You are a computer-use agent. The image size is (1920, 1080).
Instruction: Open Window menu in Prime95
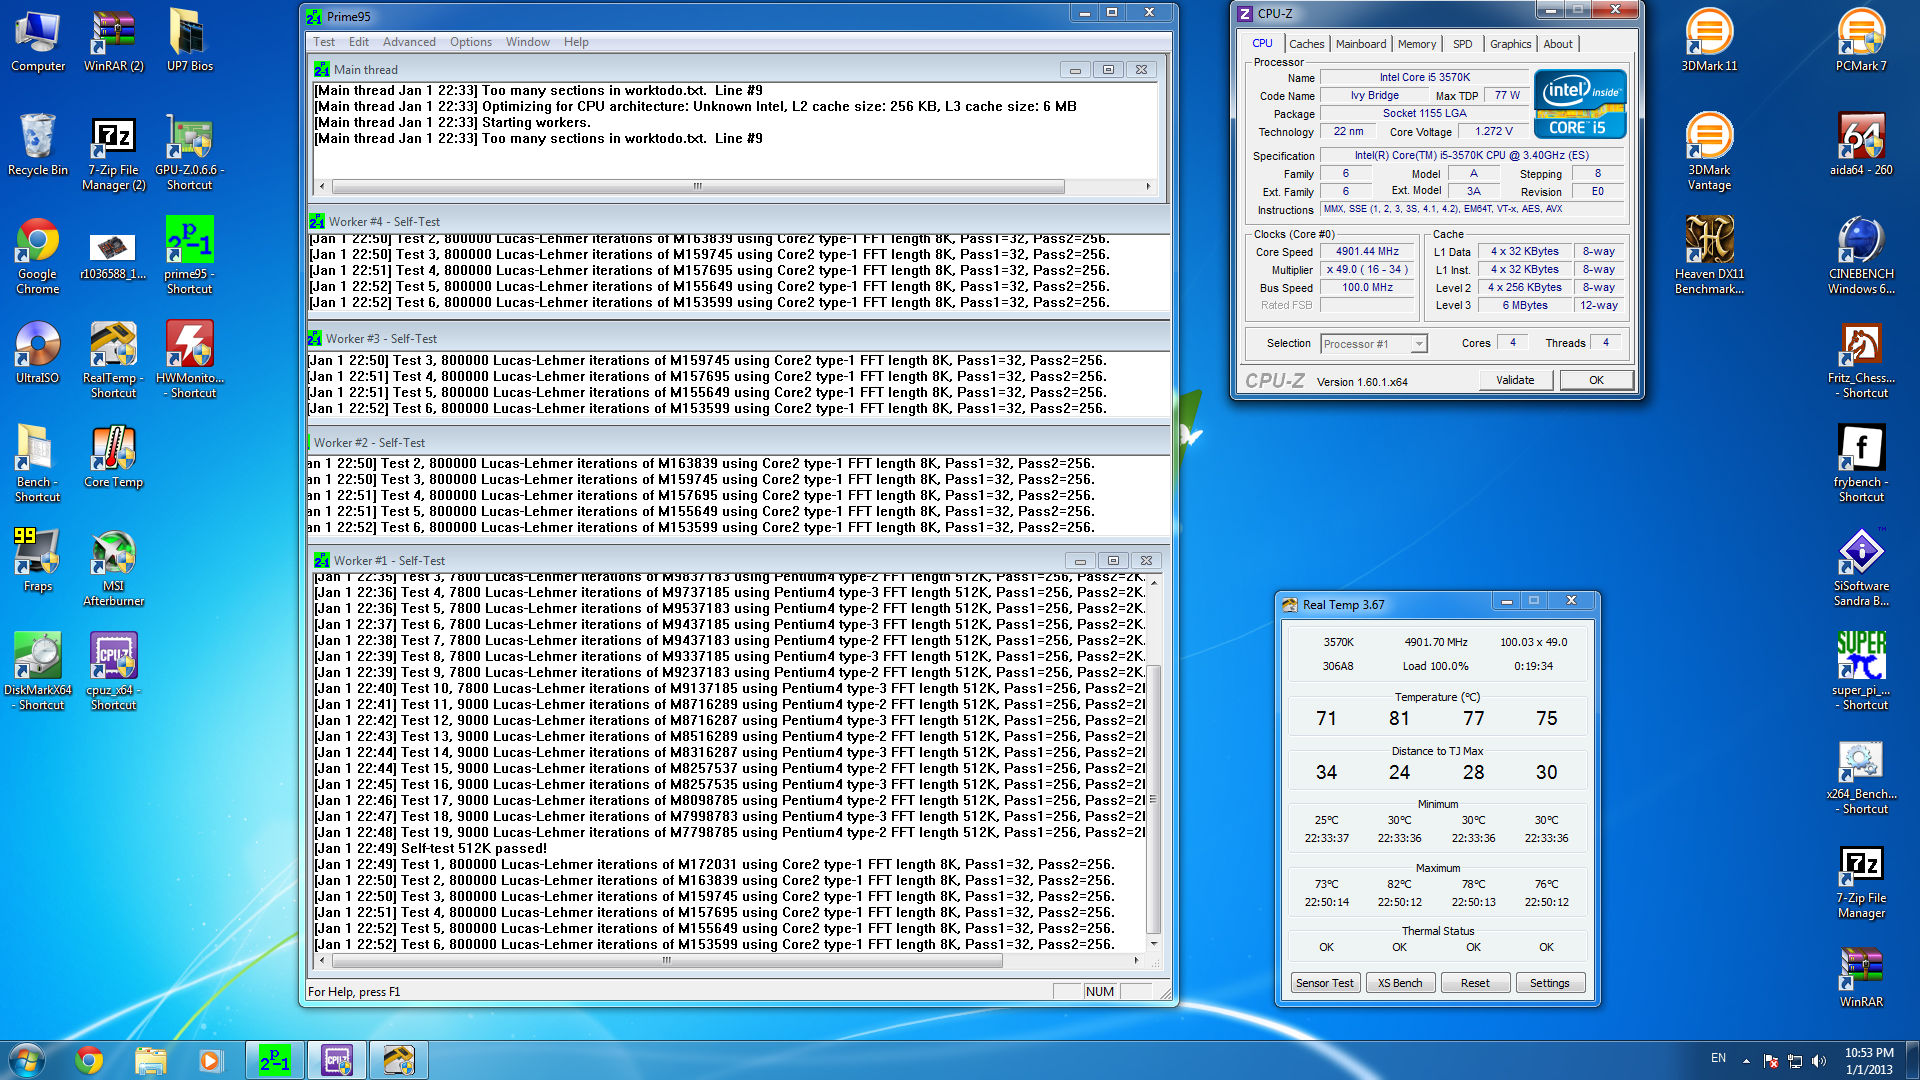click(528, 42)
